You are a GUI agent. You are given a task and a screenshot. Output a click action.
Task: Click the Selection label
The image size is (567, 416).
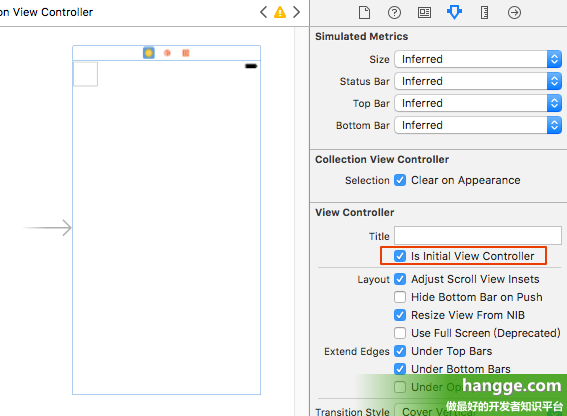pos(367,180)
